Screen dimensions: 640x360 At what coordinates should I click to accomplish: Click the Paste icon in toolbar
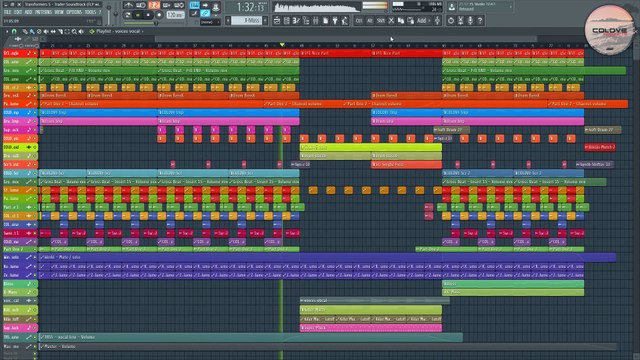click(x=410, y=20)
